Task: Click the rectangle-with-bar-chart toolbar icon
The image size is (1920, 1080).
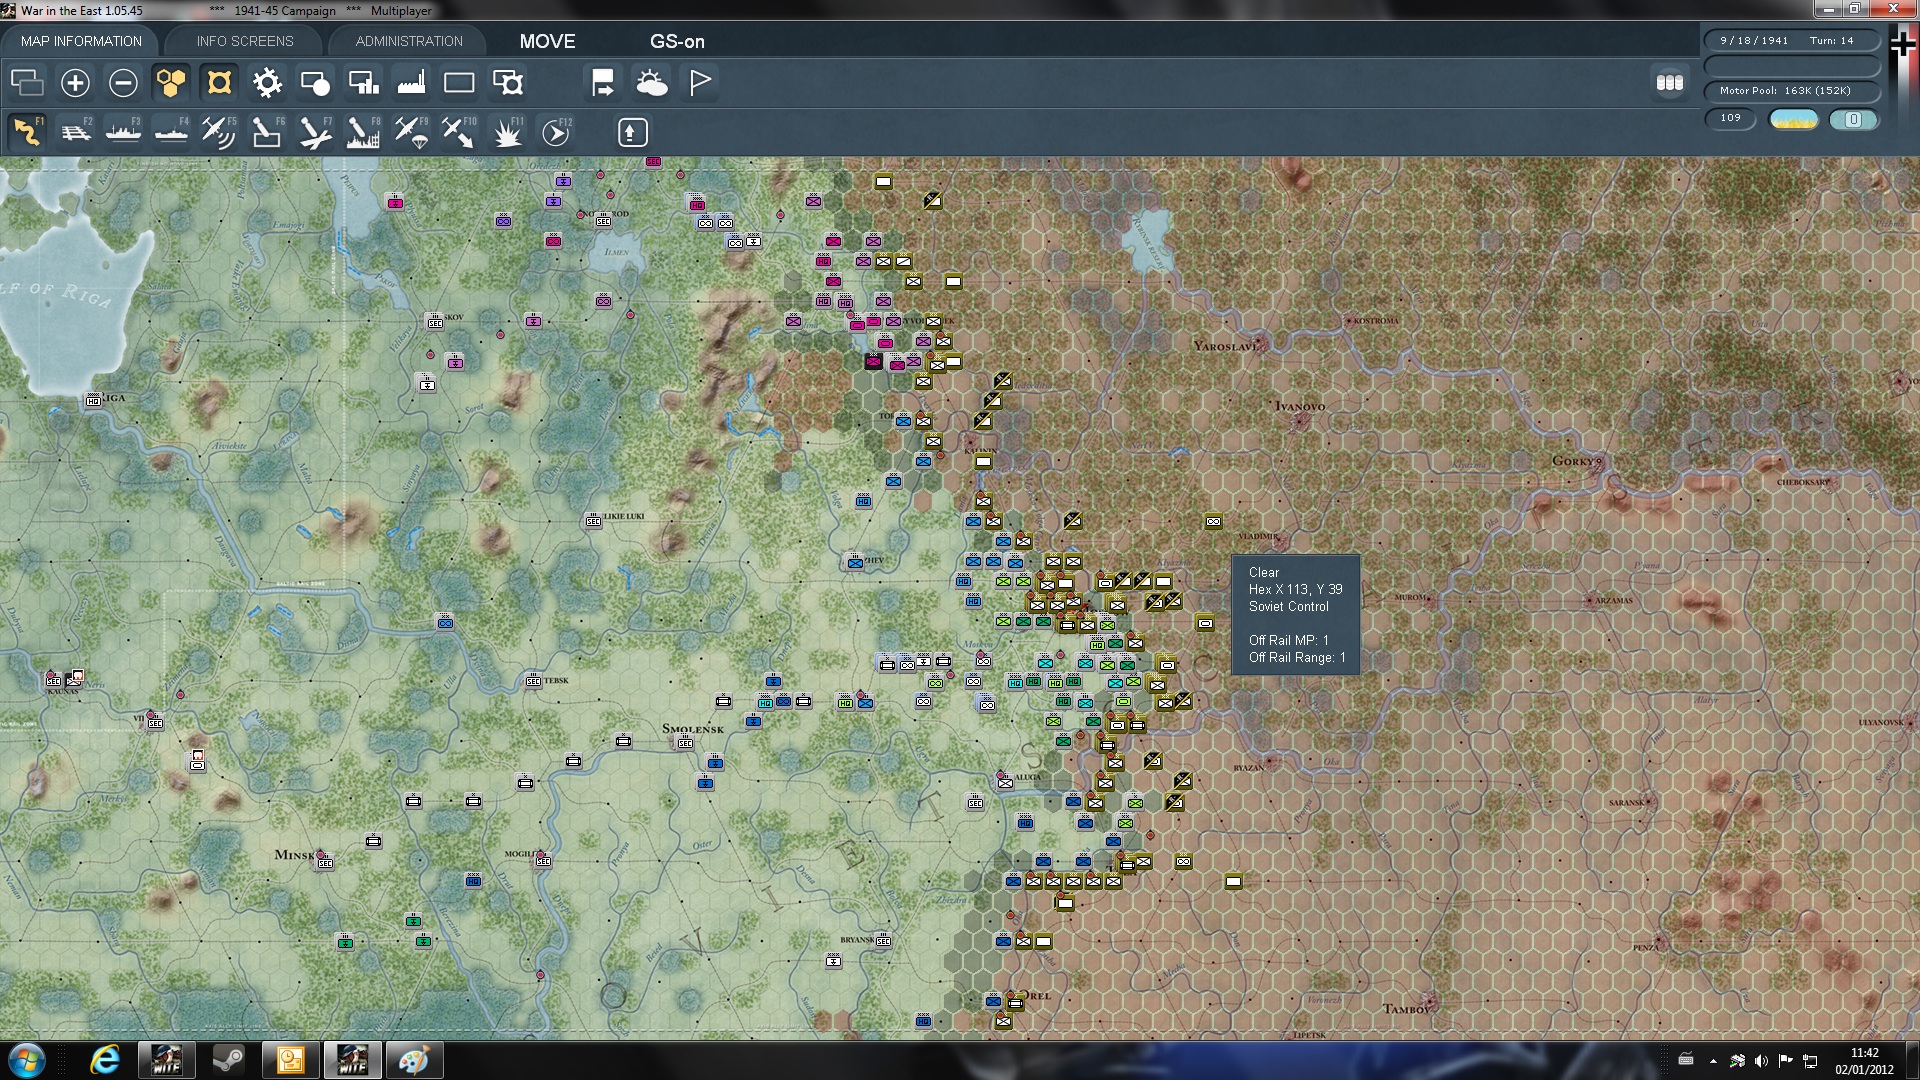Action: point(363,82)
